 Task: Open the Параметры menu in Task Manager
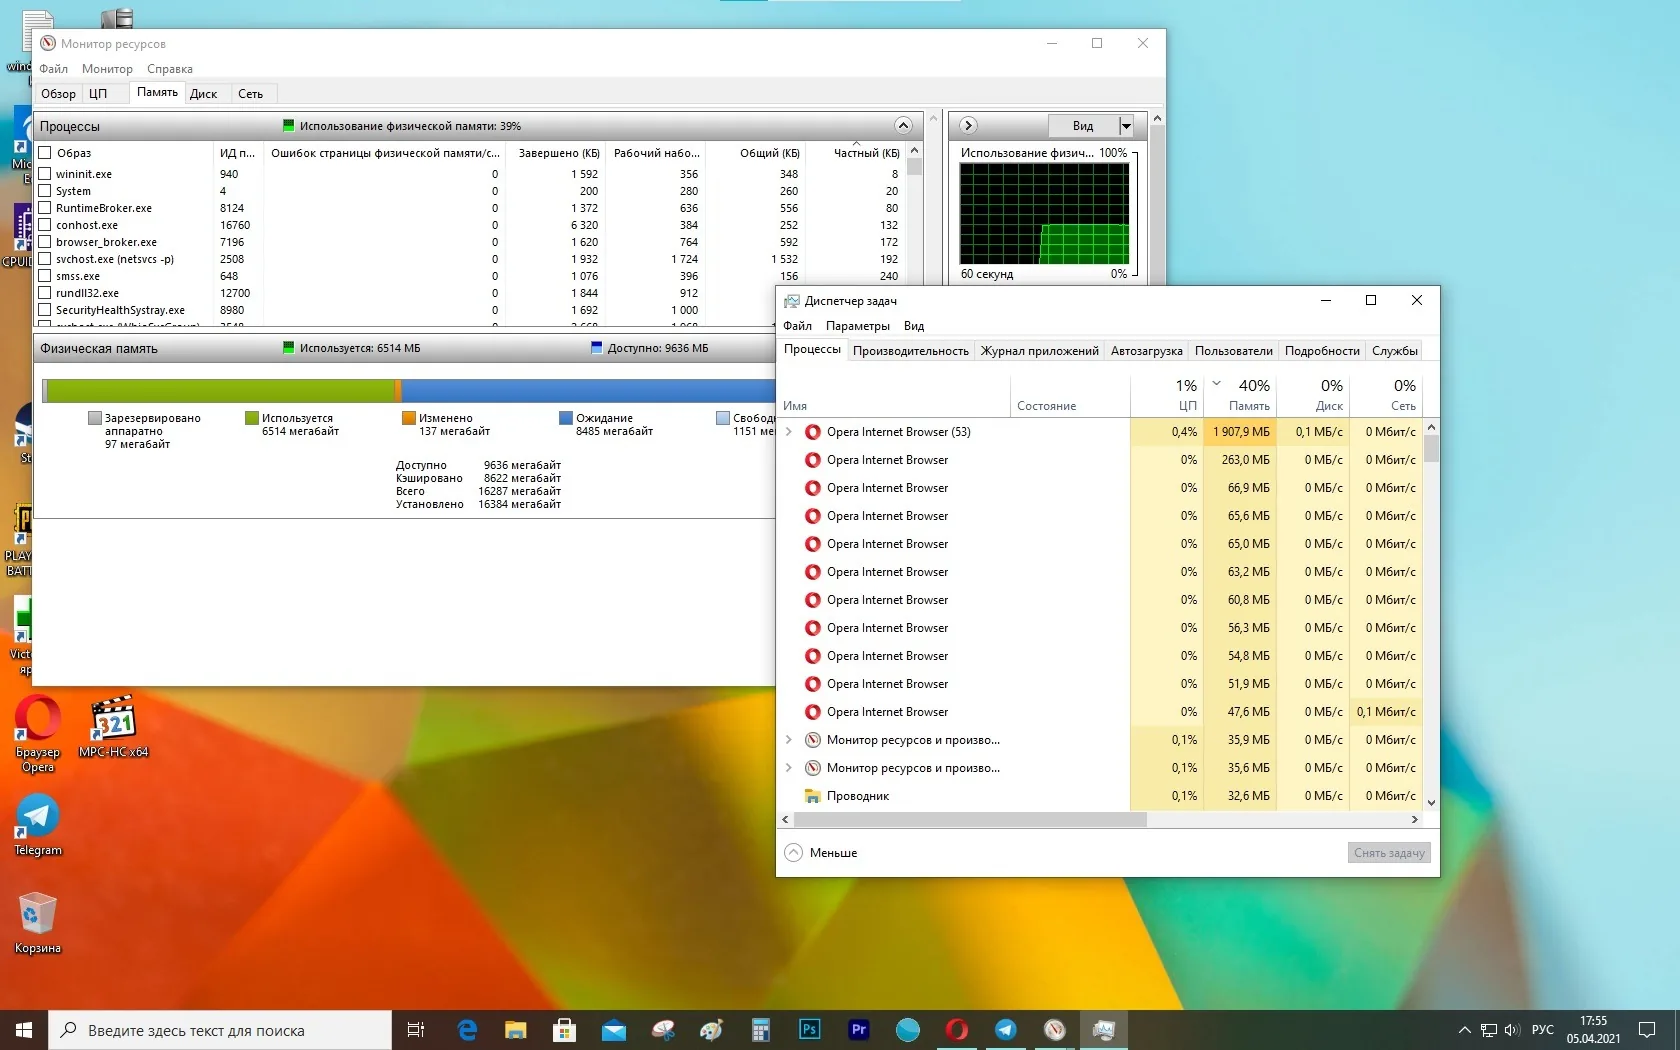coord(857,325)
